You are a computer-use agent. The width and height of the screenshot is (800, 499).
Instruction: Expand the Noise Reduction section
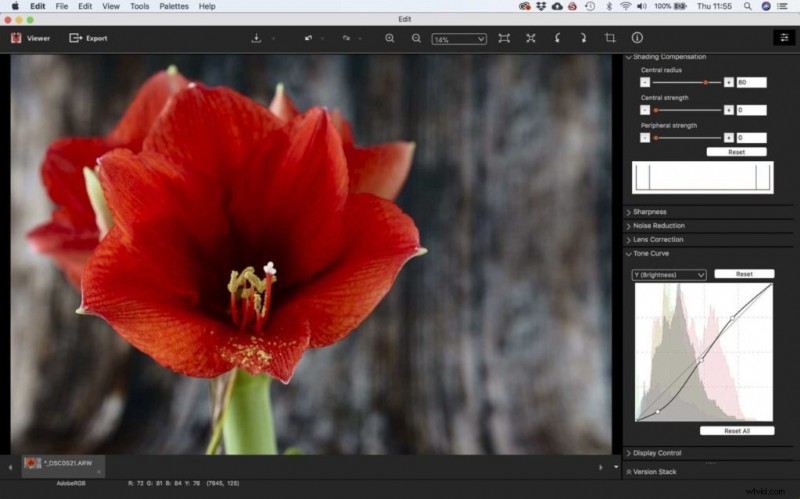coord(658,226)
